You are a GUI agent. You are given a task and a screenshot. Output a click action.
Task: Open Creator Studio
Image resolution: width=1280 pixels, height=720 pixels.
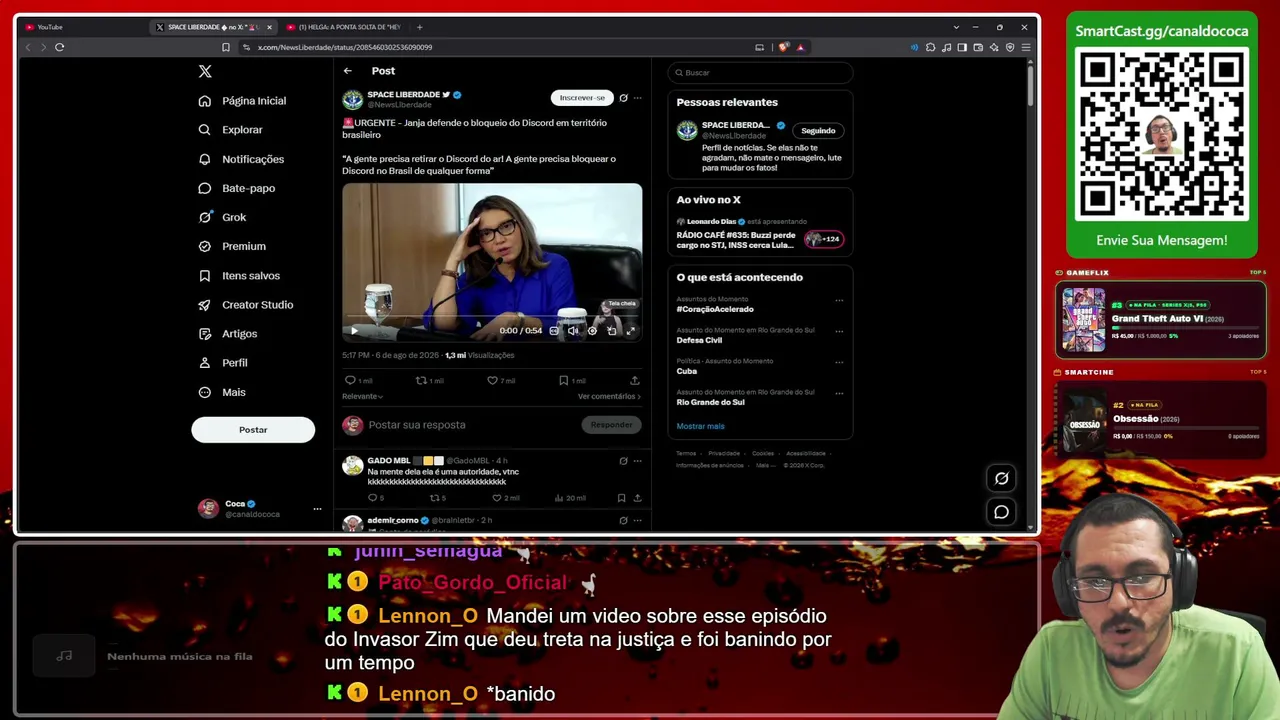click(x=246, y=305)
